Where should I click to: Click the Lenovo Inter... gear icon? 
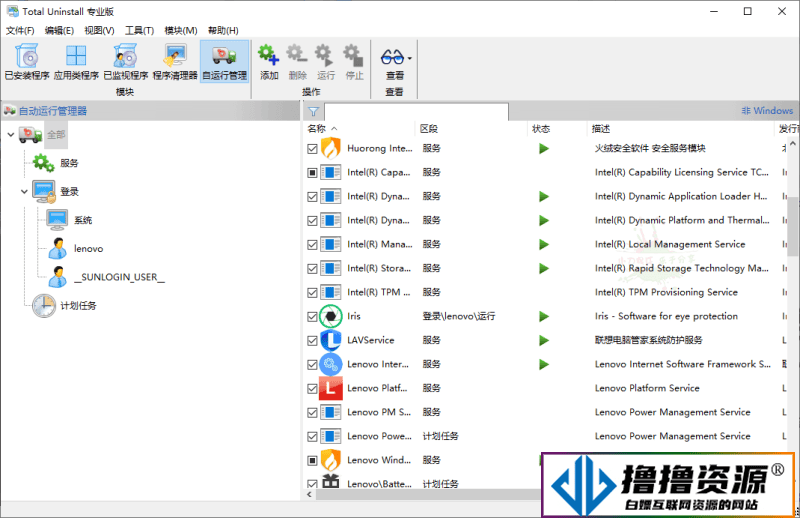tap(331, 364)
